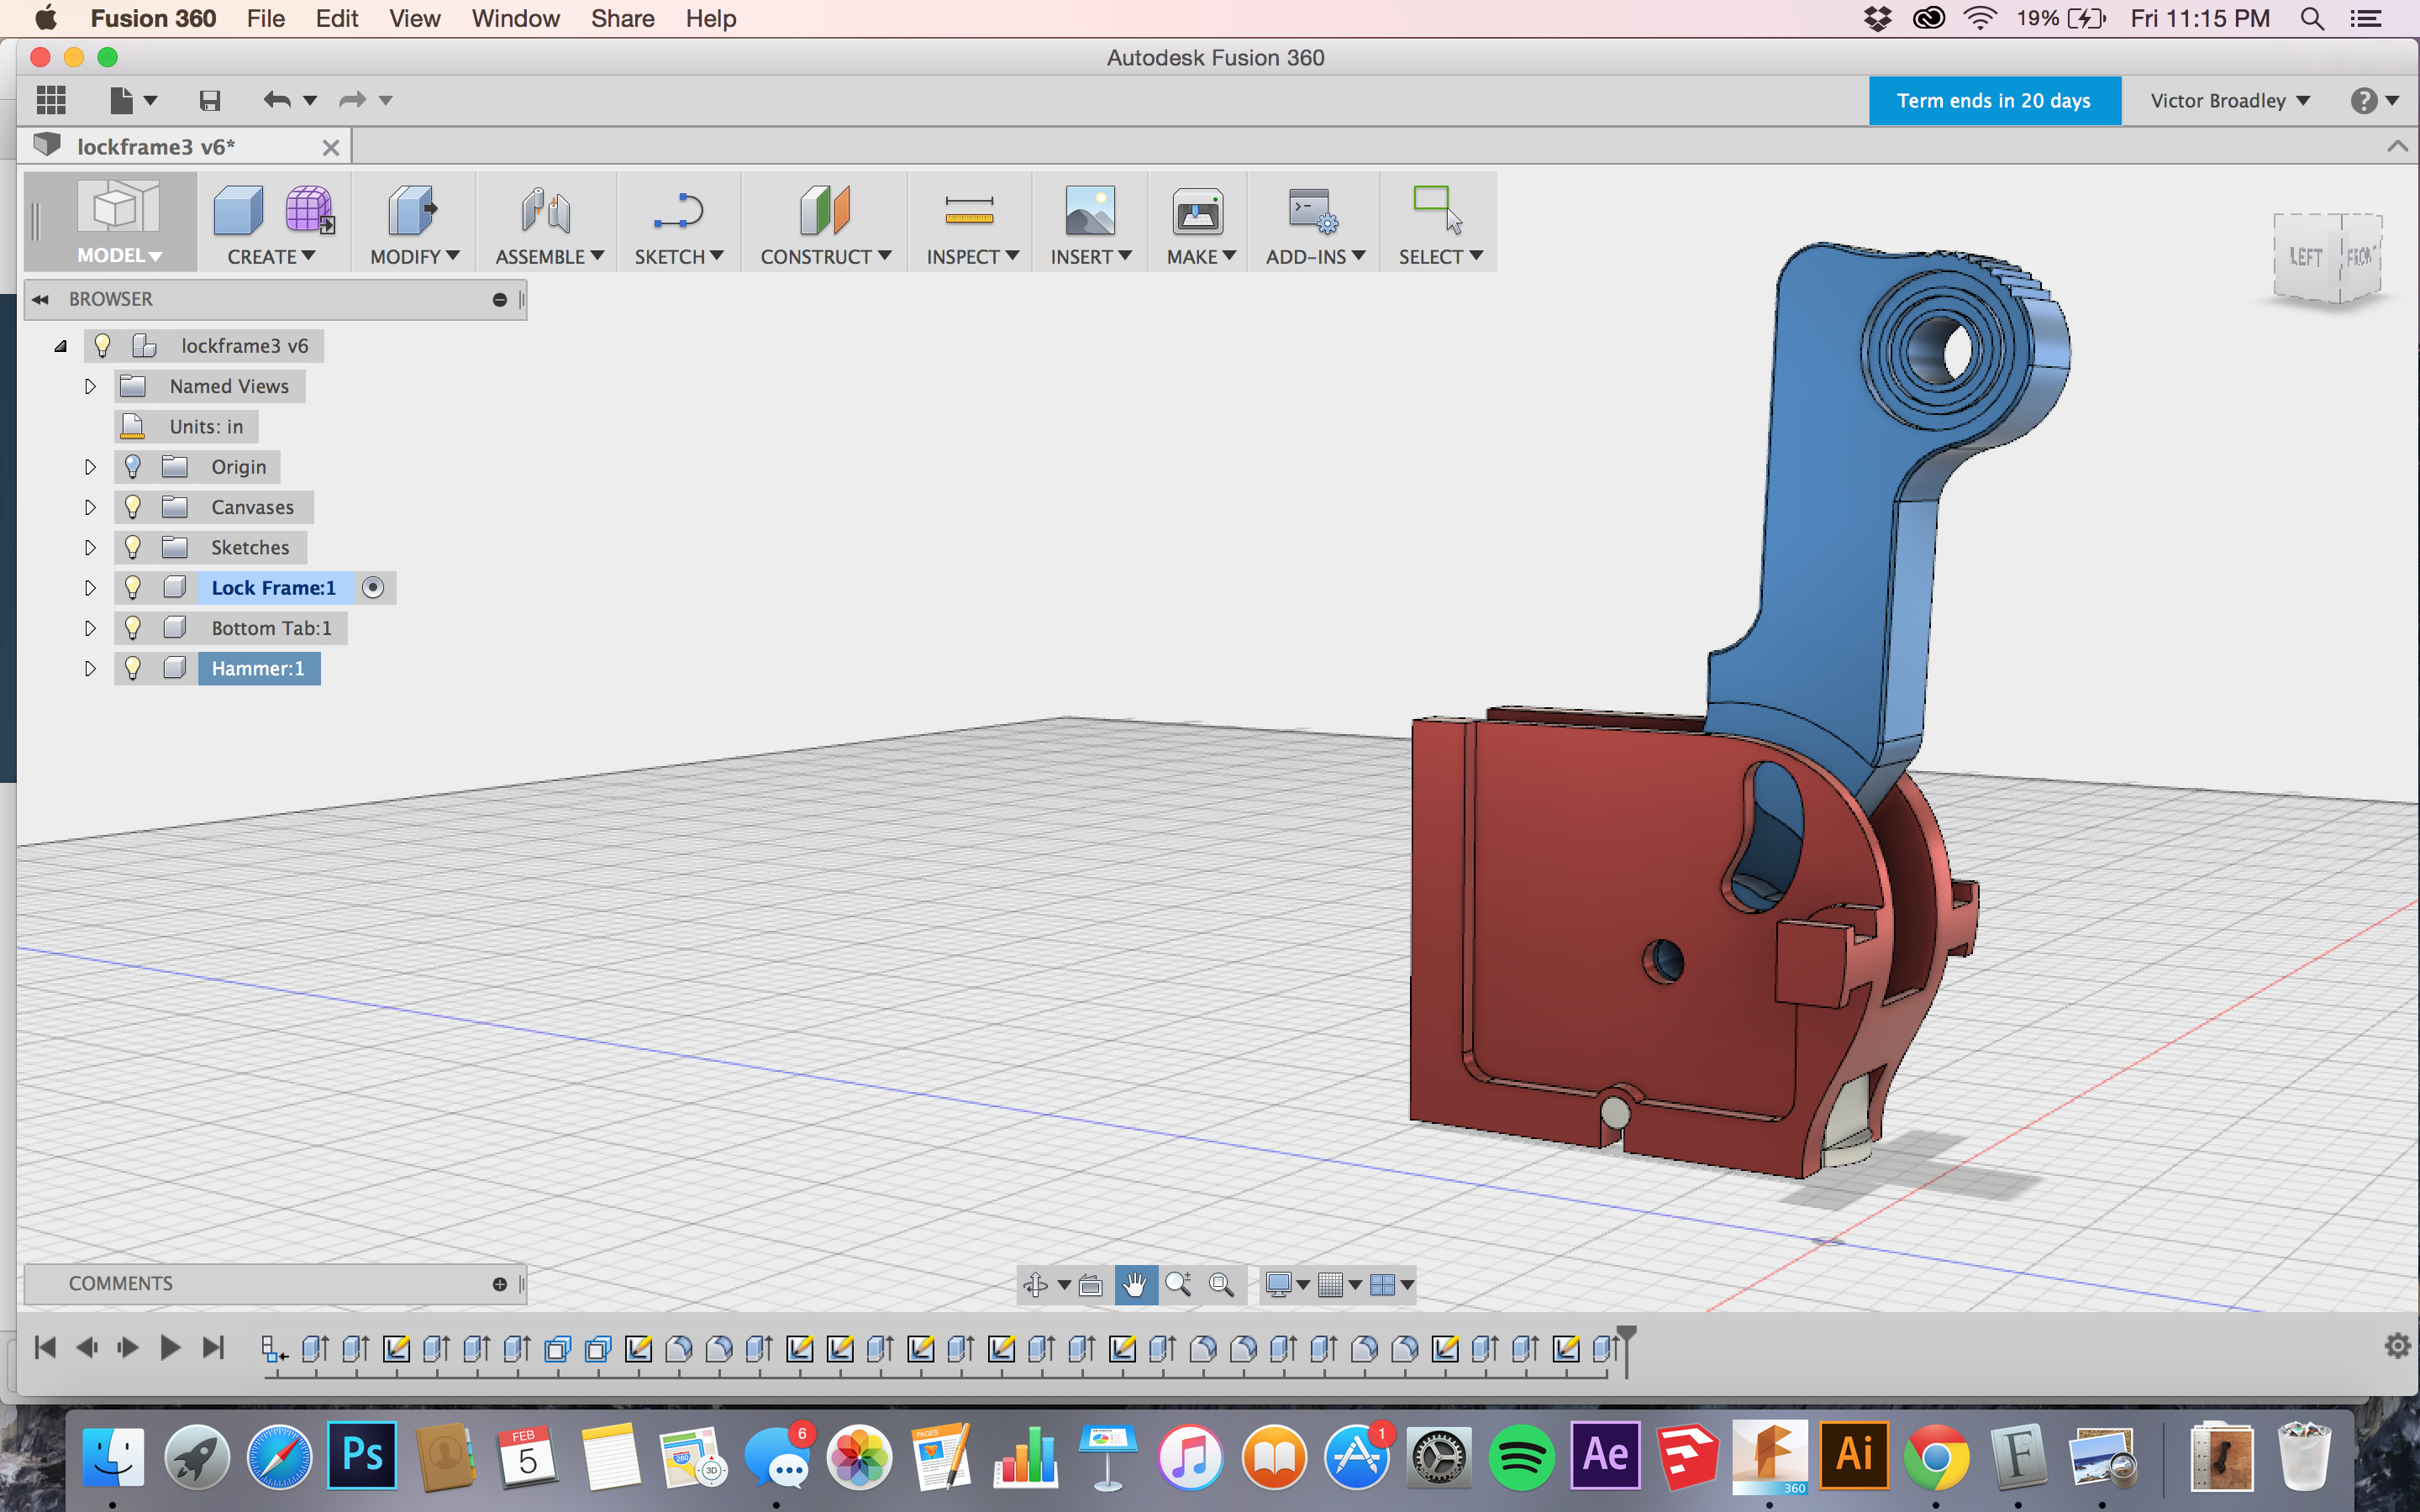Open Display Settings monitor icon
Image resolution: width=2420 pixels, height=1512 pixels.
(x=1278, y=1284)
